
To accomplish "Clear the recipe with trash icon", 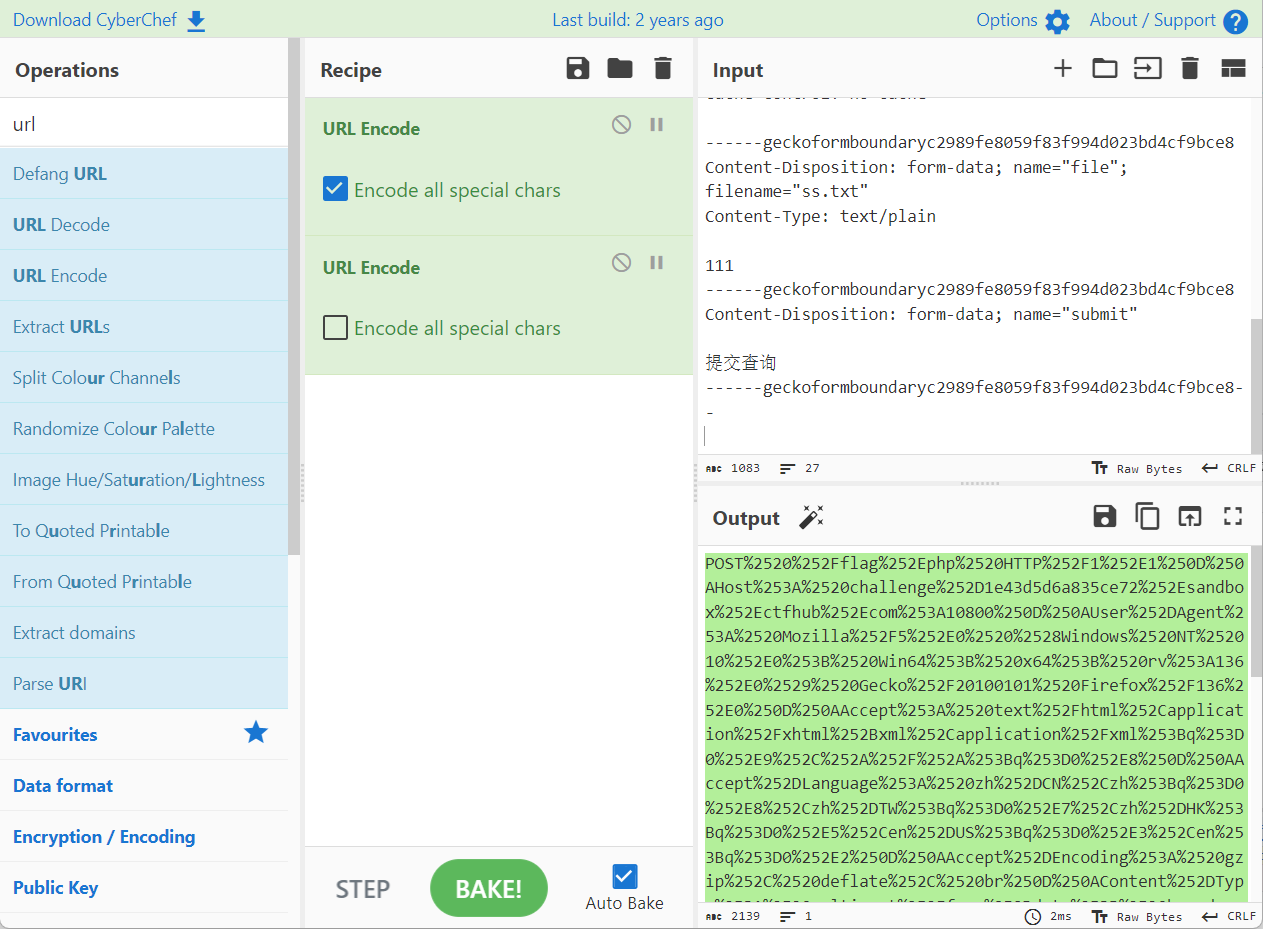I will pos(662,69).
